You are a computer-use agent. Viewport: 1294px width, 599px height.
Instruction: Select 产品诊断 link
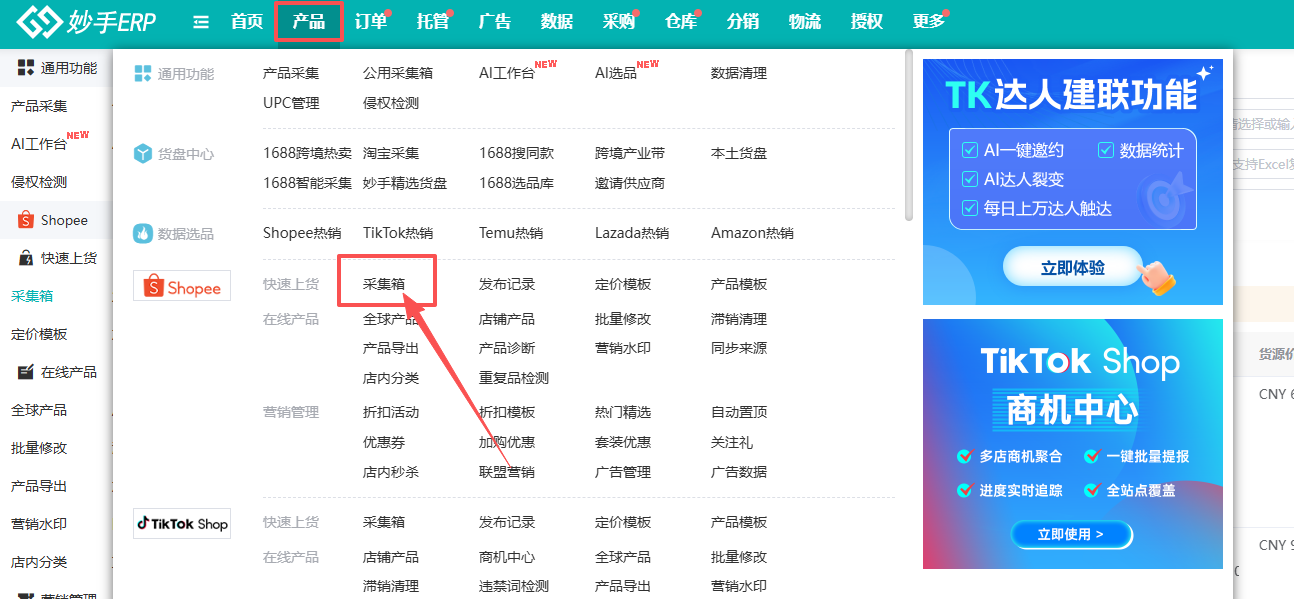[507, 348]
